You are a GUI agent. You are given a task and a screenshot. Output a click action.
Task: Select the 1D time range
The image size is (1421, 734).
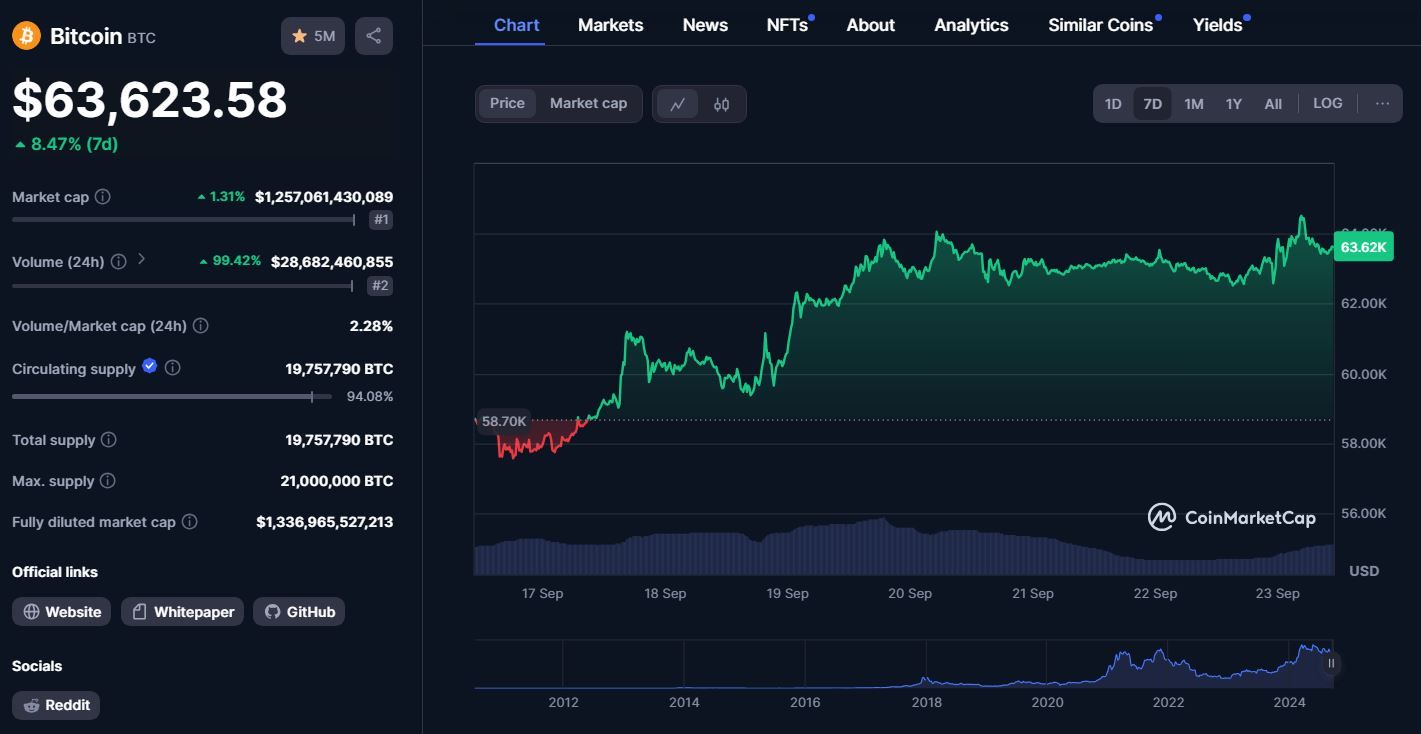coord(1113,104)
